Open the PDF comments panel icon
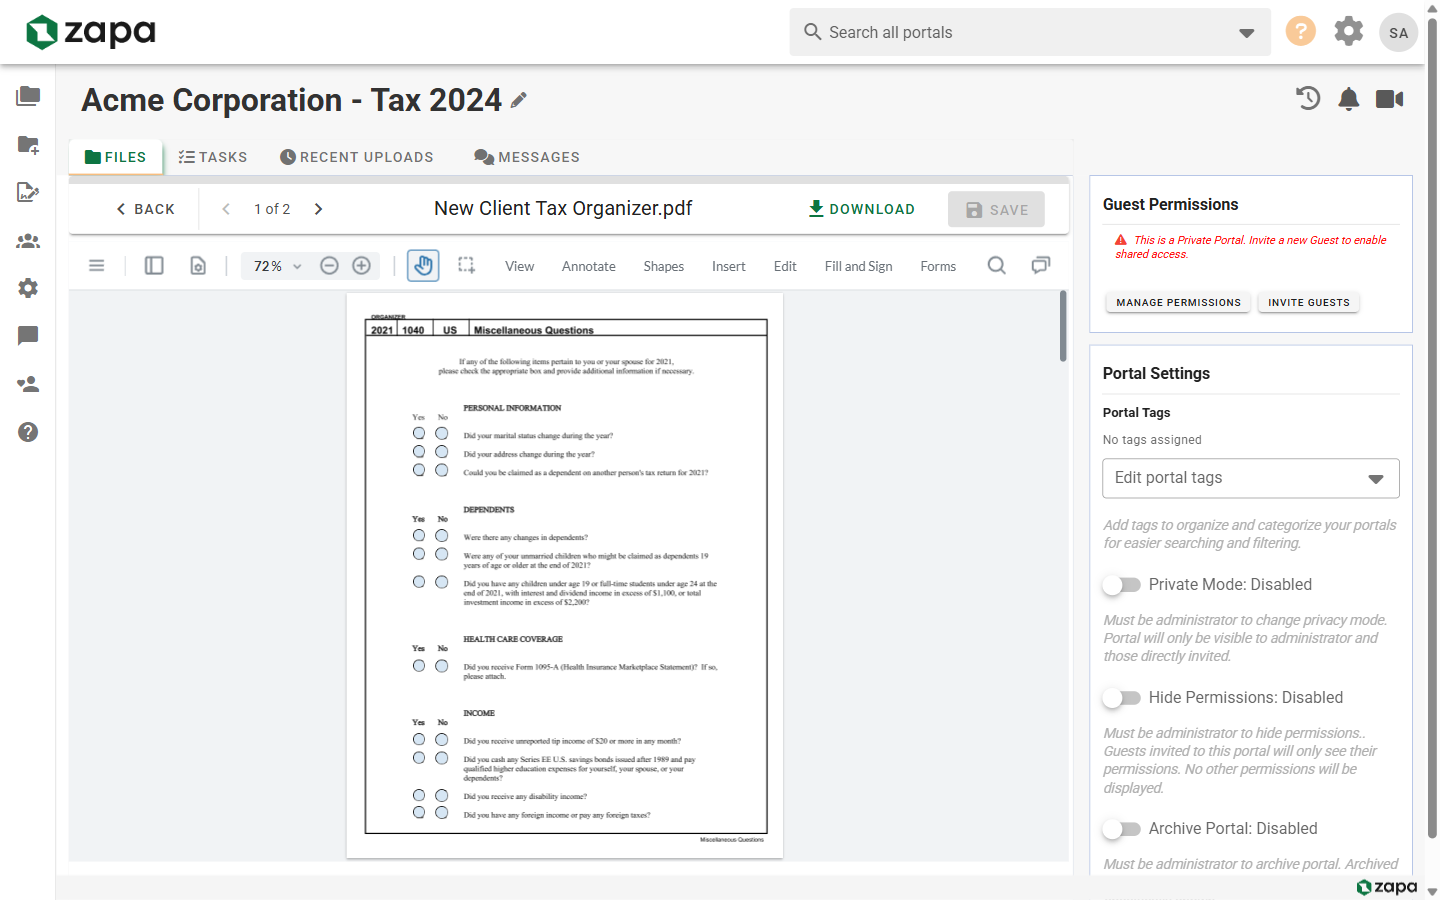This screenshot has width=1440, height=900. pos(1041,265)
